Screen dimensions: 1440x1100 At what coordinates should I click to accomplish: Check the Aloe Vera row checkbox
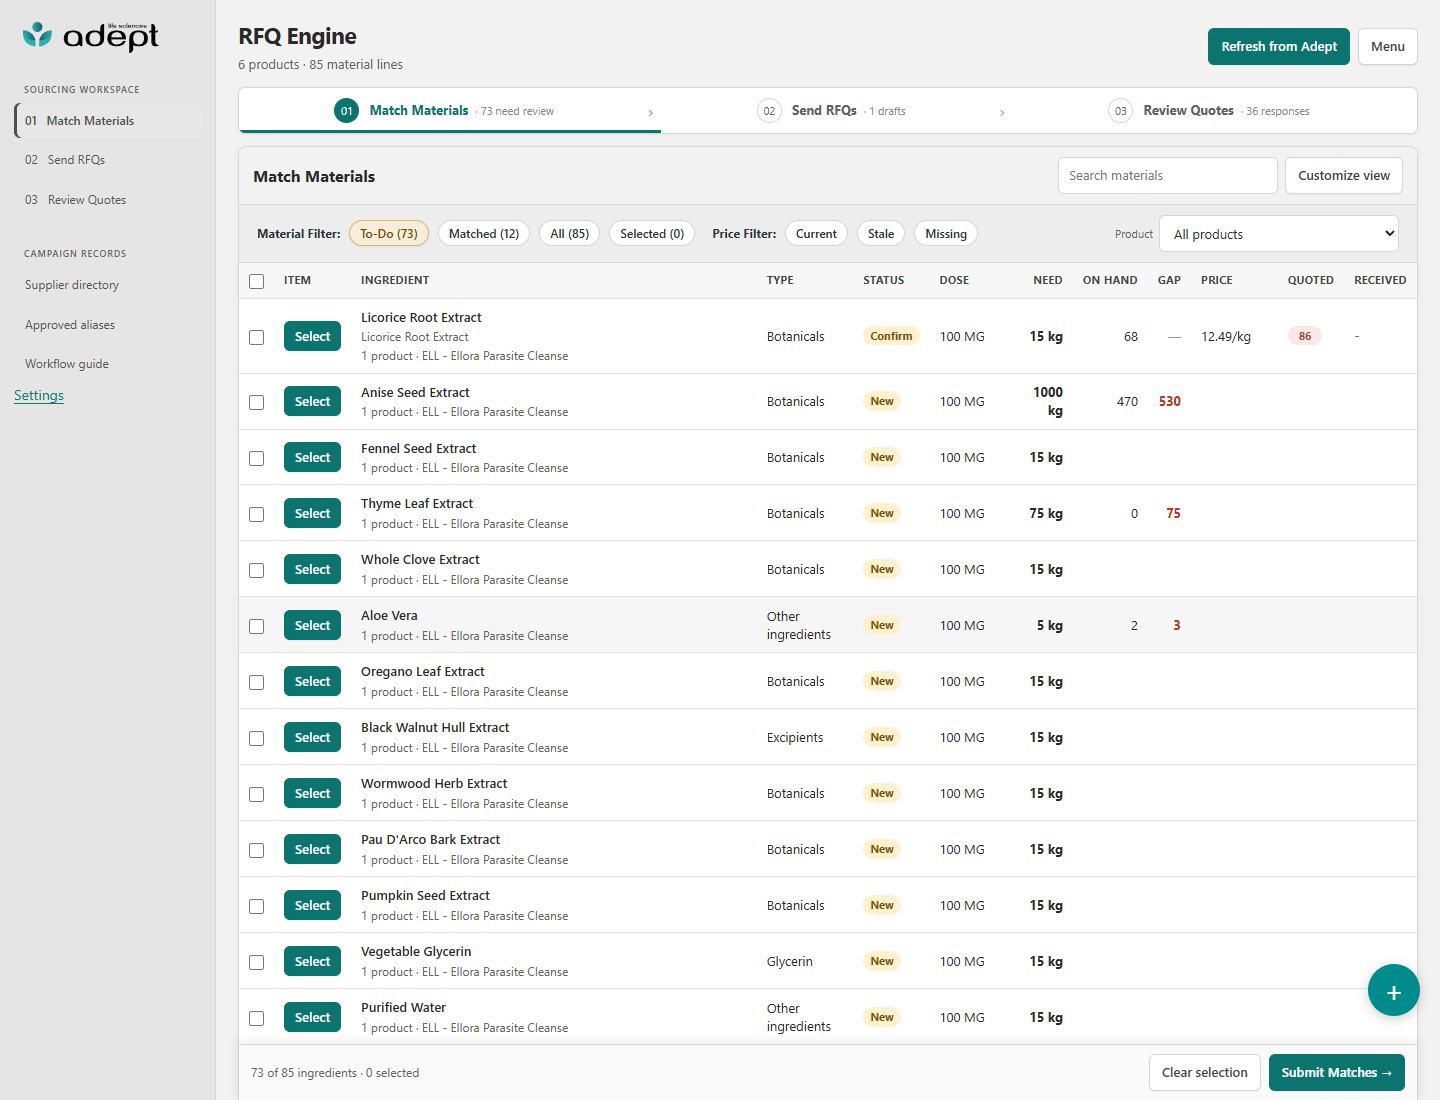[x=257, y=626]
